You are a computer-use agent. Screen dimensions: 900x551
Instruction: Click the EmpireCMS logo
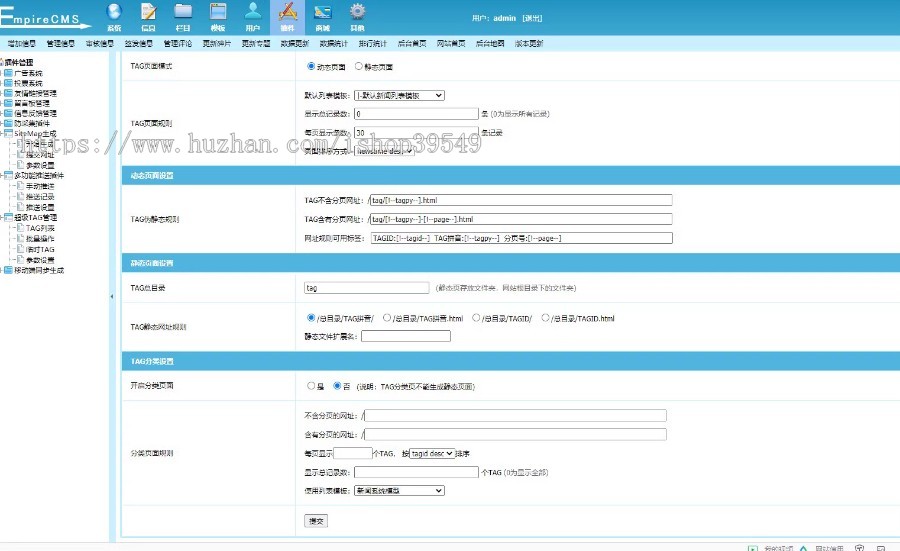tap(45, 18)
